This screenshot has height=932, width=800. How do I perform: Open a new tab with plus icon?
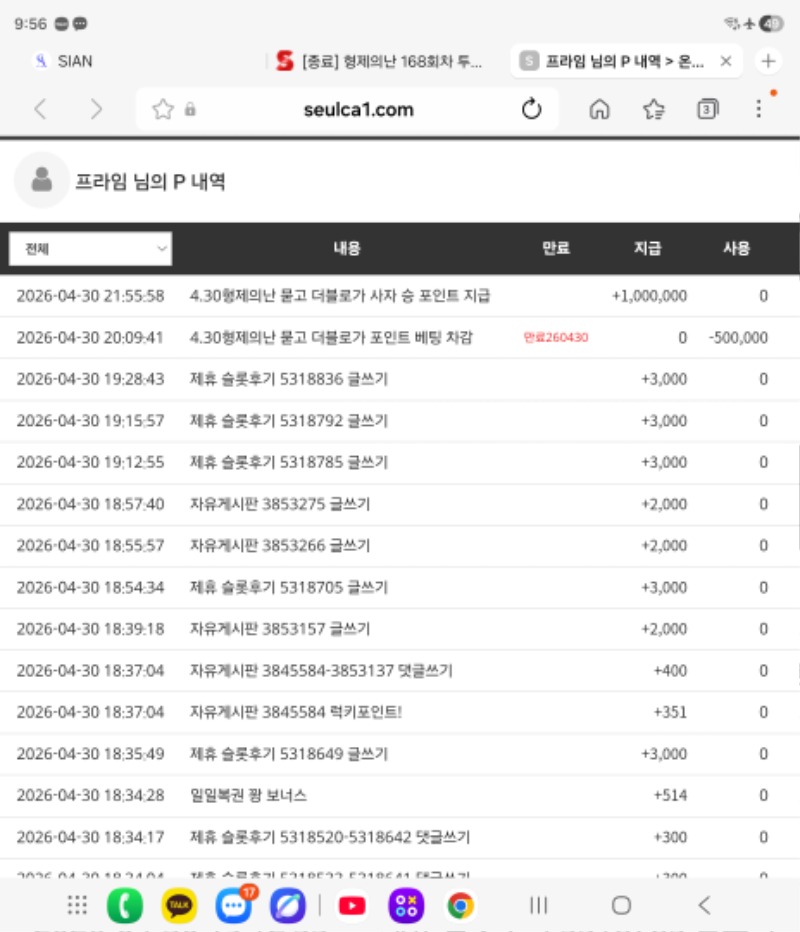tap(768, 61)
